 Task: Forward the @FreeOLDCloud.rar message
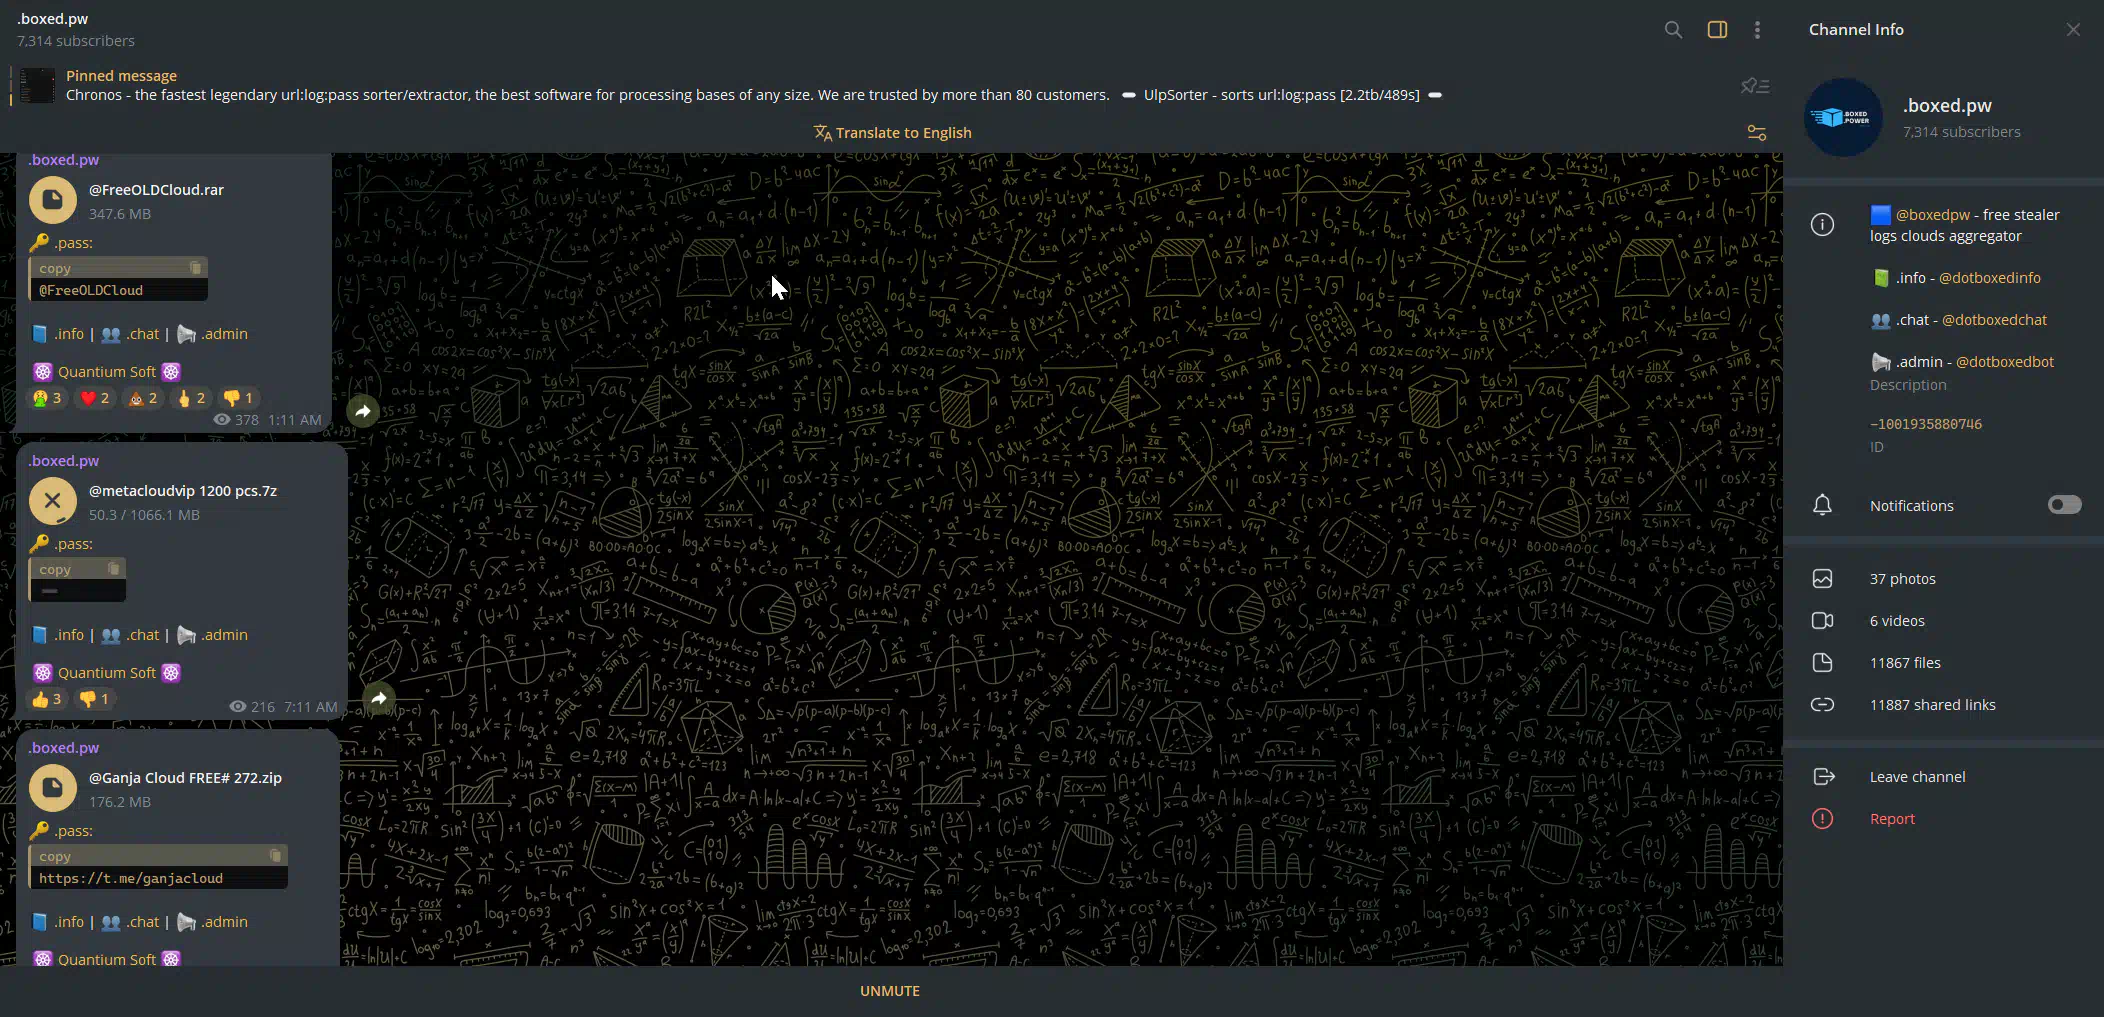pyautogui.click(x=363, y=411)
